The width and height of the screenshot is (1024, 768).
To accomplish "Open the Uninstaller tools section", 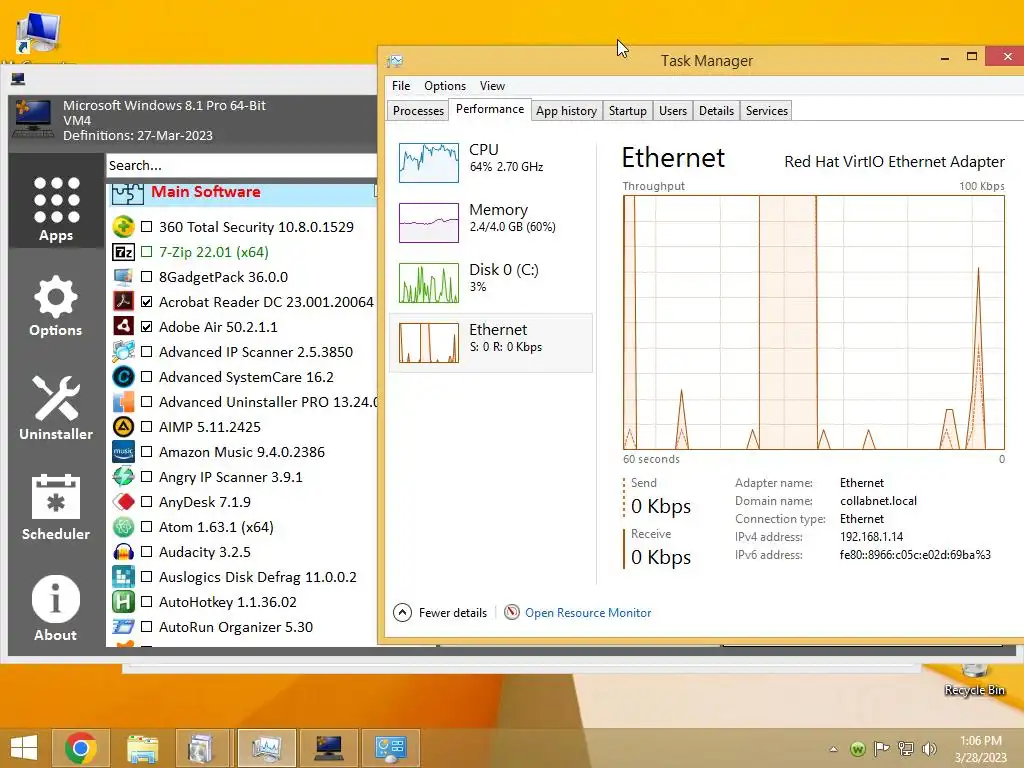I will tap(56, 408).
